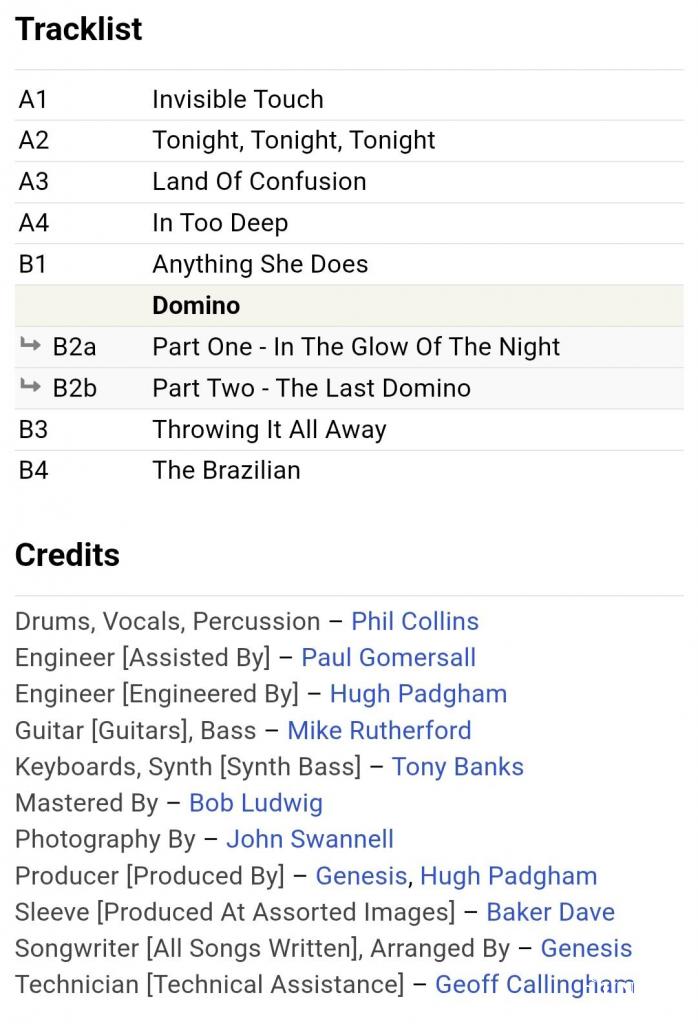
Task: Visit the Mike Rutherford artist page
Action: click(x=379, y=730)
